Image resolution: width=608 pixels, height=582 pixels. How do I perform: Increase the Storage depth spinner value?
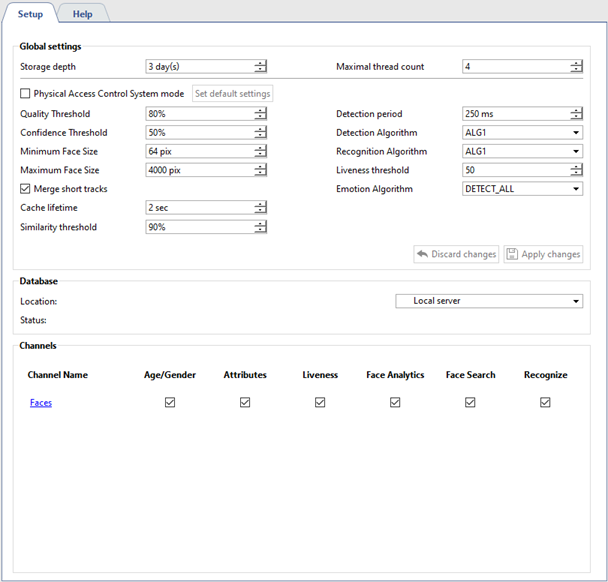(x=260, y=63)
